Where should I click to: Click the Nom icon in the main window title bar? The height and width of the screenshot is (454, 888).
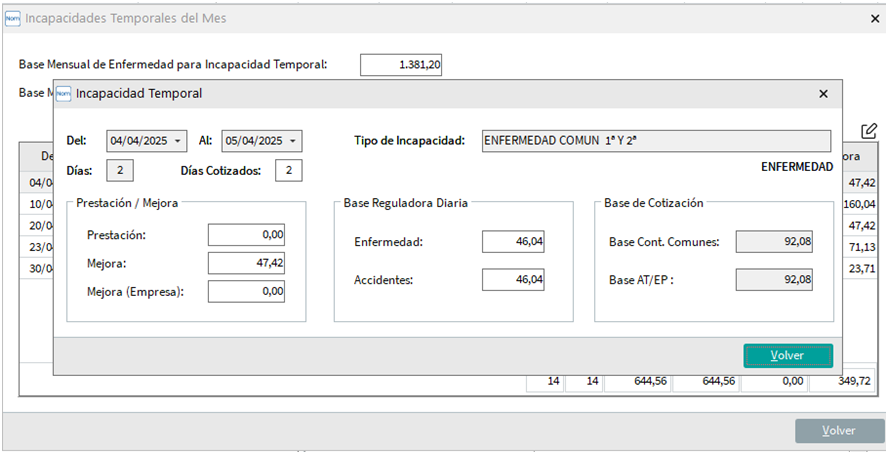(13, 17)
